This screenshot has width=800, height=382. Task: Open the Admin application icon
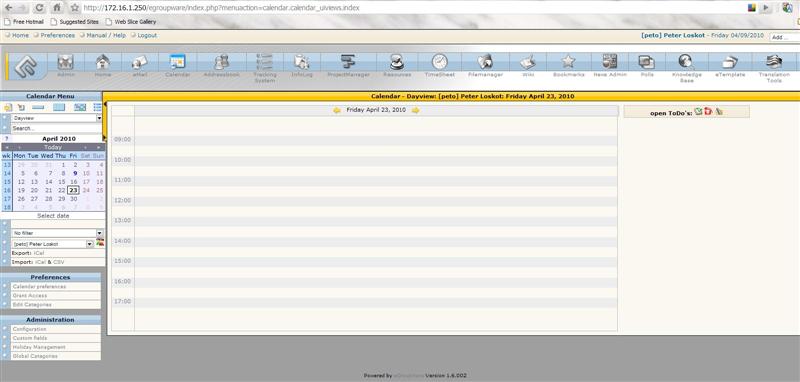pos(65,62)
